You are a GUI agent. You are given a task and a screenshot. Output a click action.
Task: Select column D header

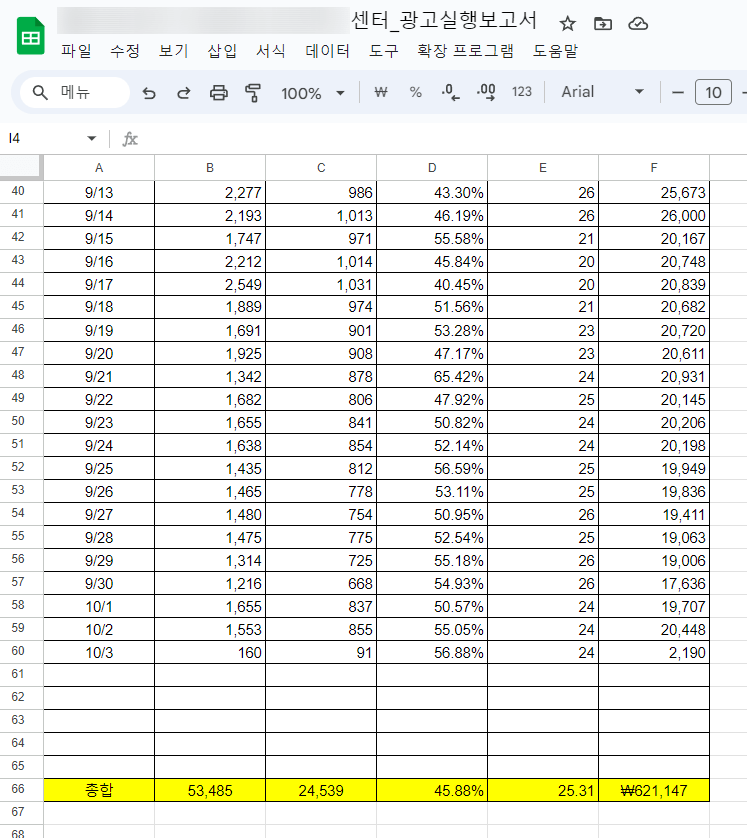(432, 168)
